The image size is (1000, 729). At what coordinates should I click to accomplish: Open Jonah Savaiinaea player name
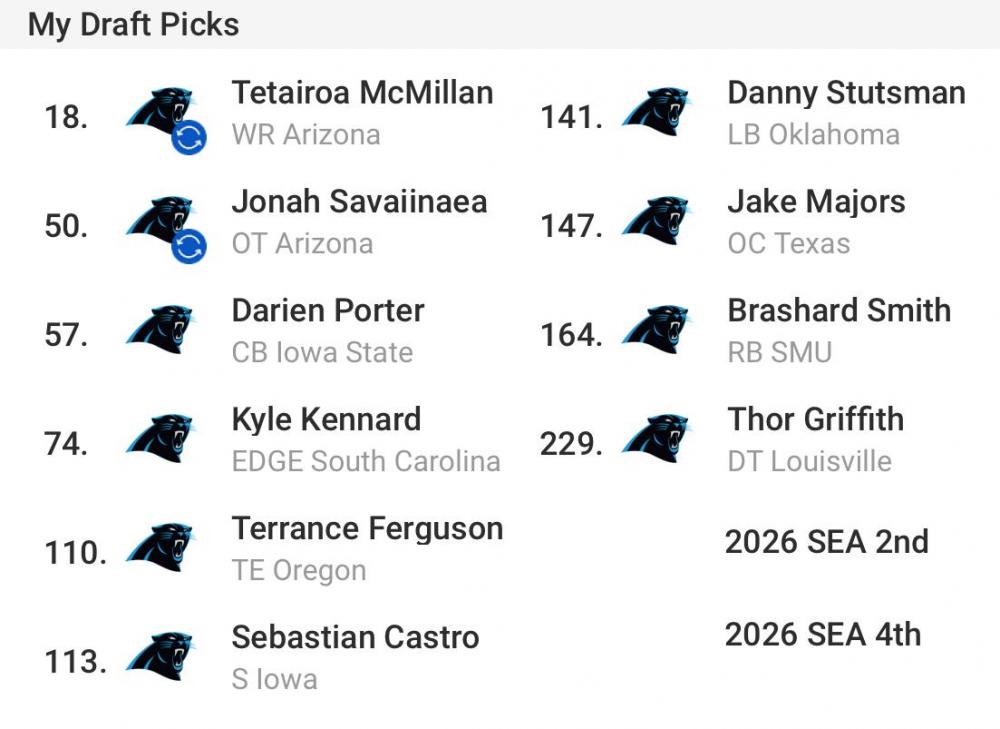pos(359,202)
